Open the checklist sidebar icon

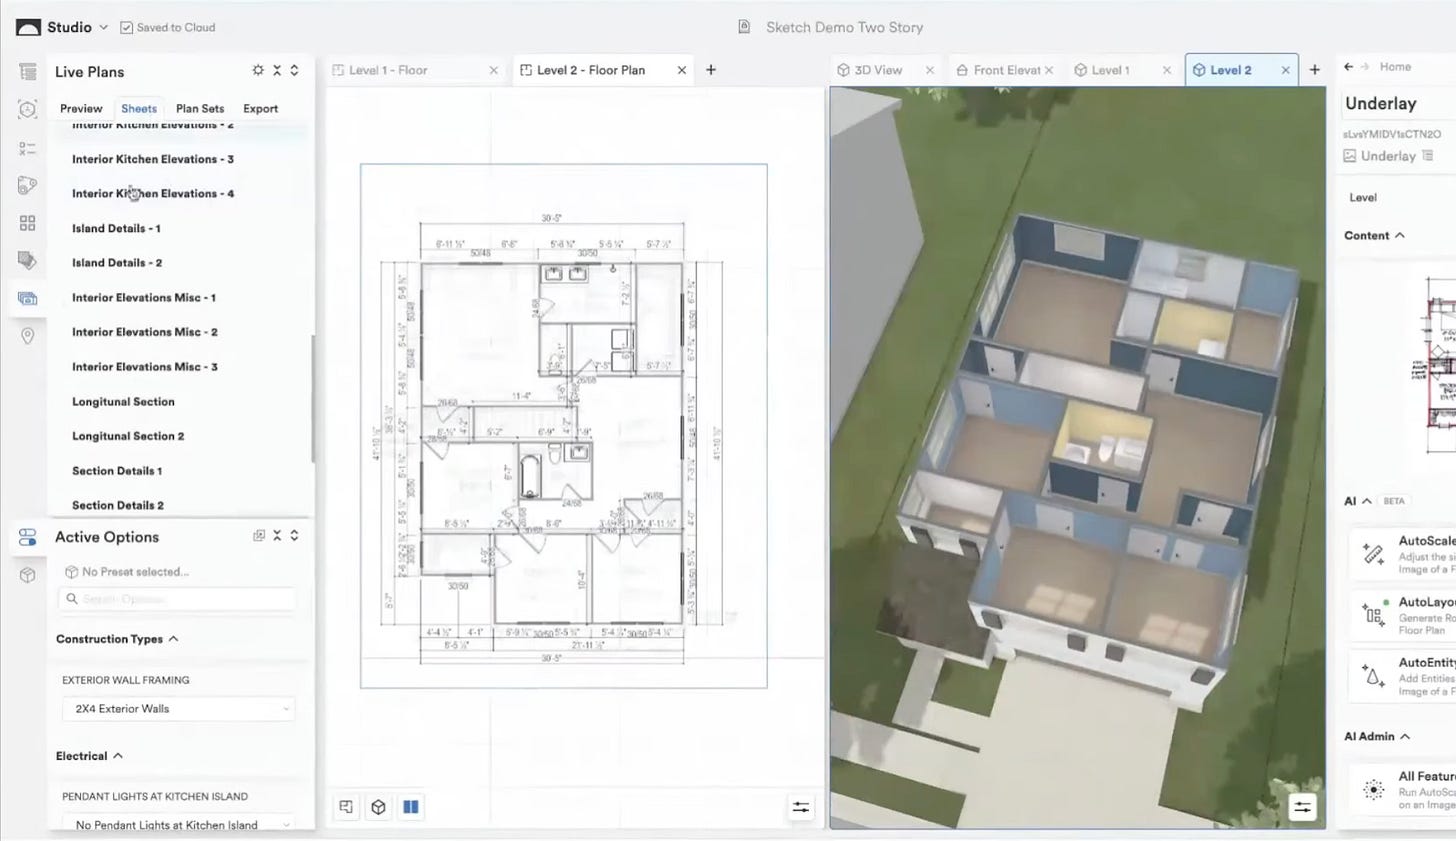[x=27, y=148]
